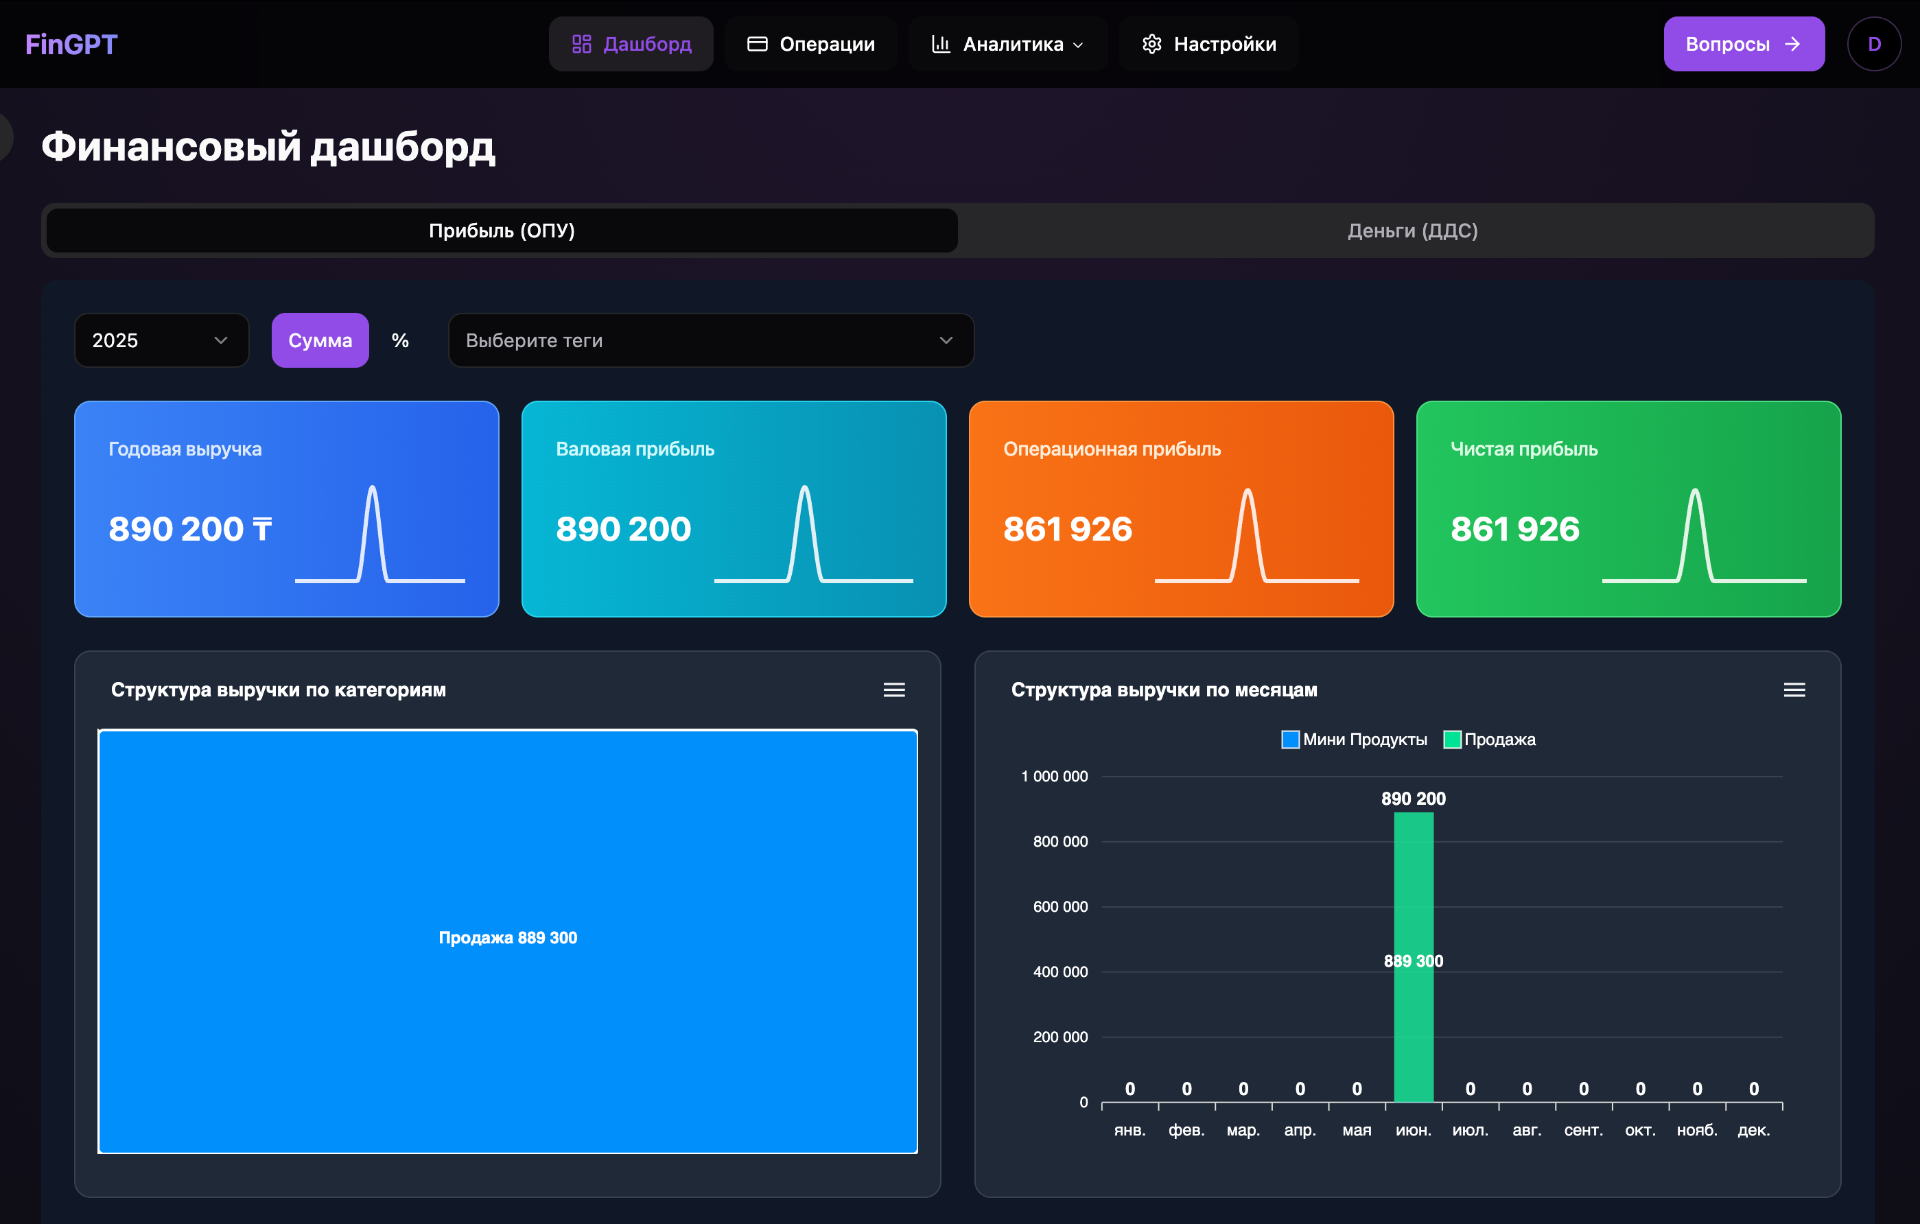
Task: Open the monthly chart hamburger menu
Action: pyautogui.click(x=1794, y=690)
